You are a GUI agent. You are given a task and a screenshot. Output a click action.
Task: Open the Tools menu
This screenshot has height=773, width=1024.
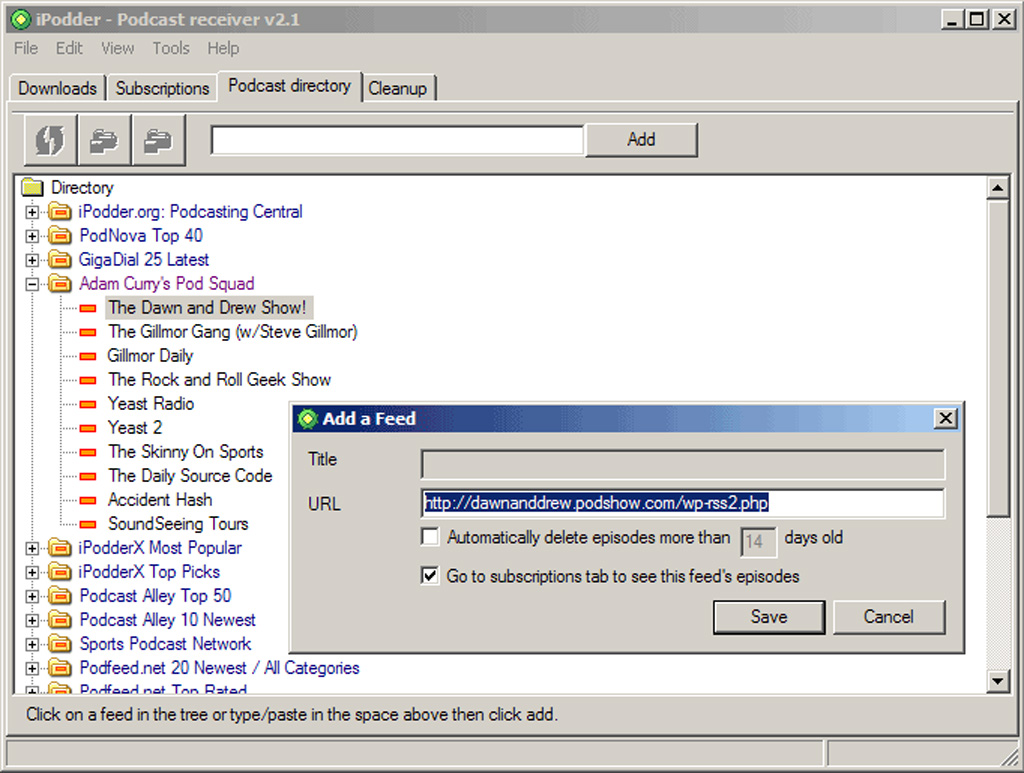[x=171, y=48]
